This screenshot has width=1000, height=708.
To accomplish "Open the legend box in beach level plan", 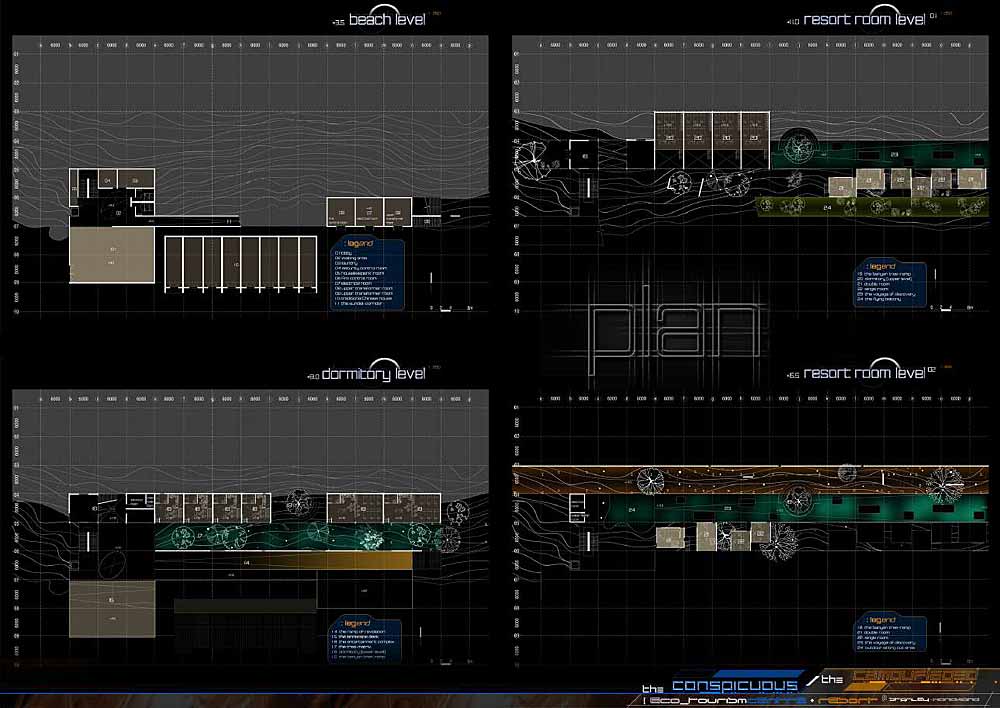I will (x=367, y=275).
